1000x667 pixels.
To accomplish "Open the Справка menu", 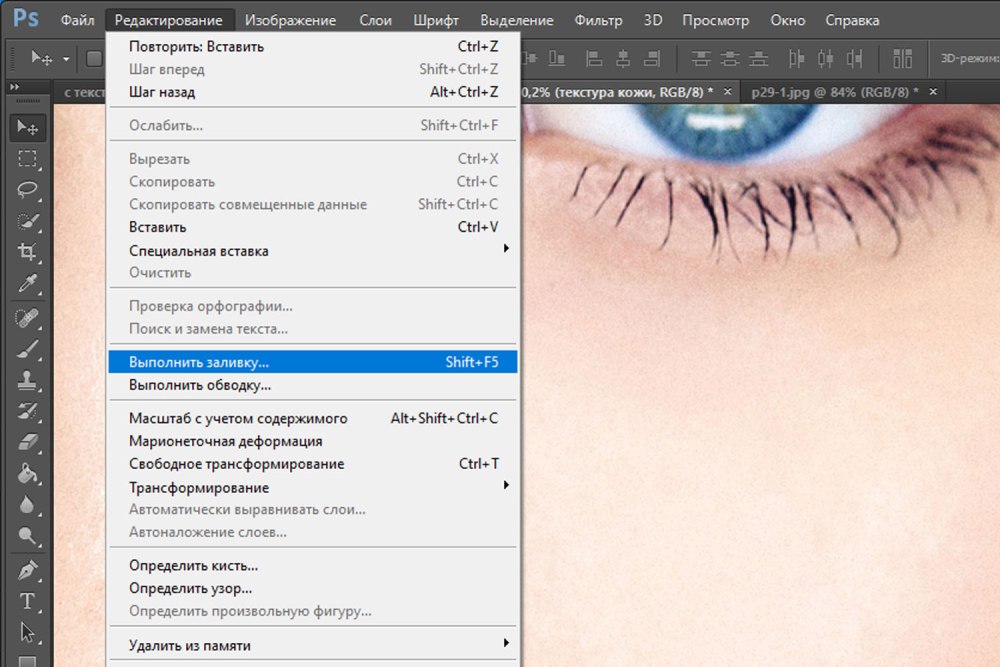I will 852,20.
